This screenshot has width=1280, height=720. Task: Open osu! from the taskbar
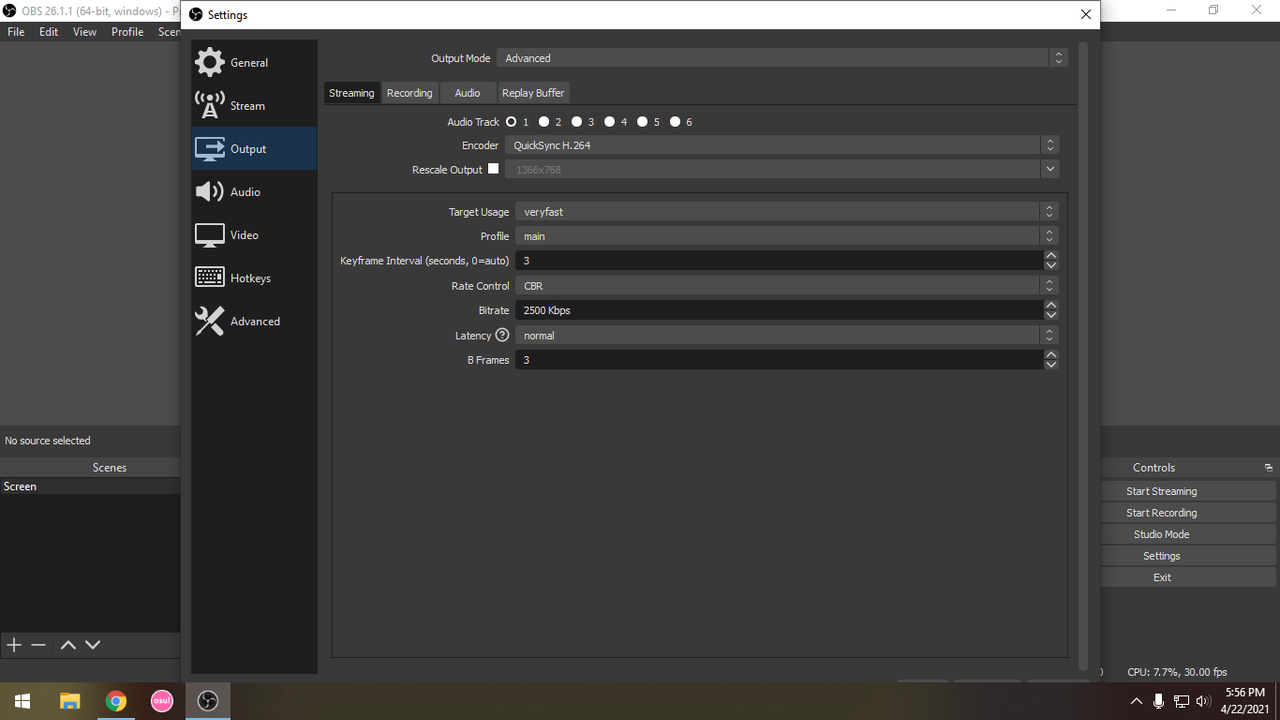click(x=162, y=701)
